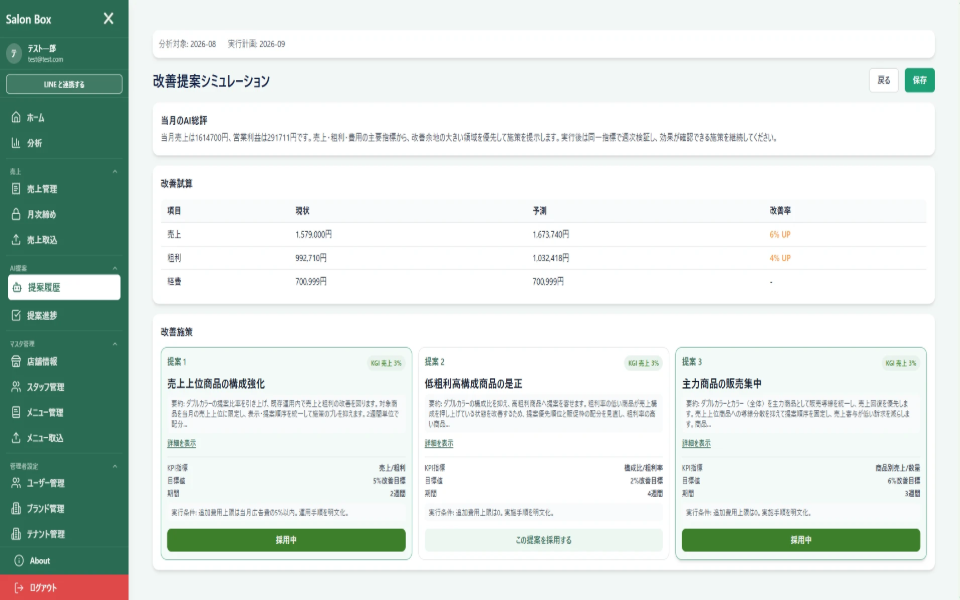This screenshot has width=960, height=600.
Task: Click the 6% UP improvement rate
Action: tap(780, 234)
